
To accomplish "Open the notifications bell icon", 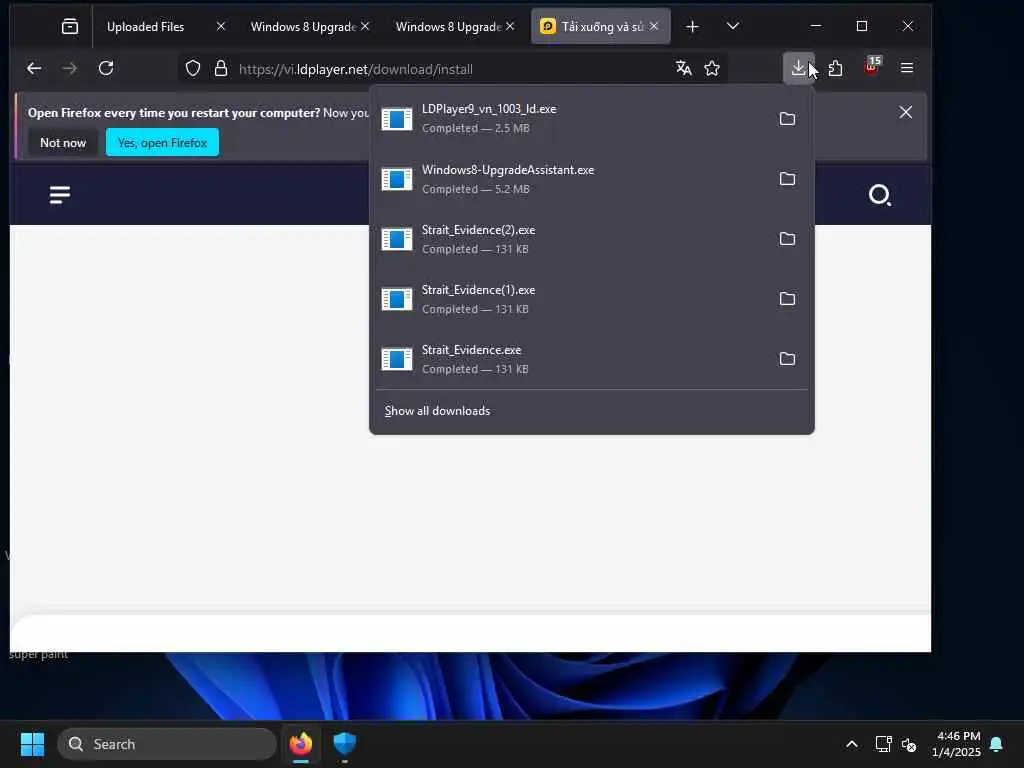I will coord(997,744).
